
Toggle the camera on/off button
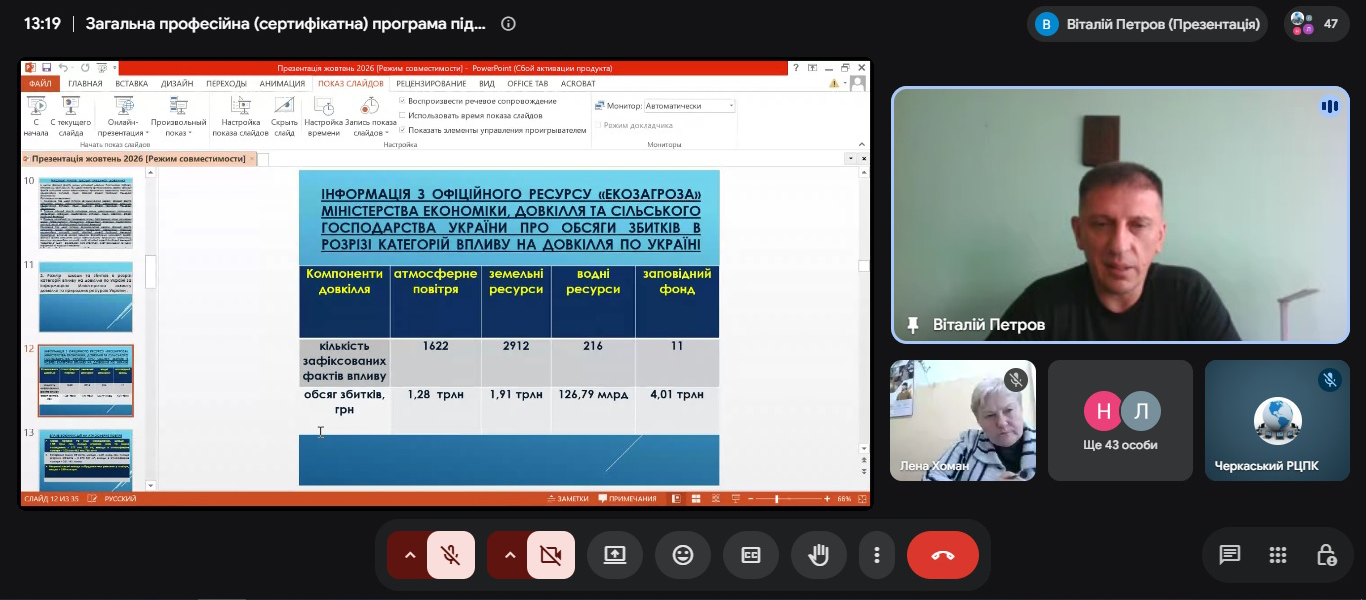click(x=551, y=555)
